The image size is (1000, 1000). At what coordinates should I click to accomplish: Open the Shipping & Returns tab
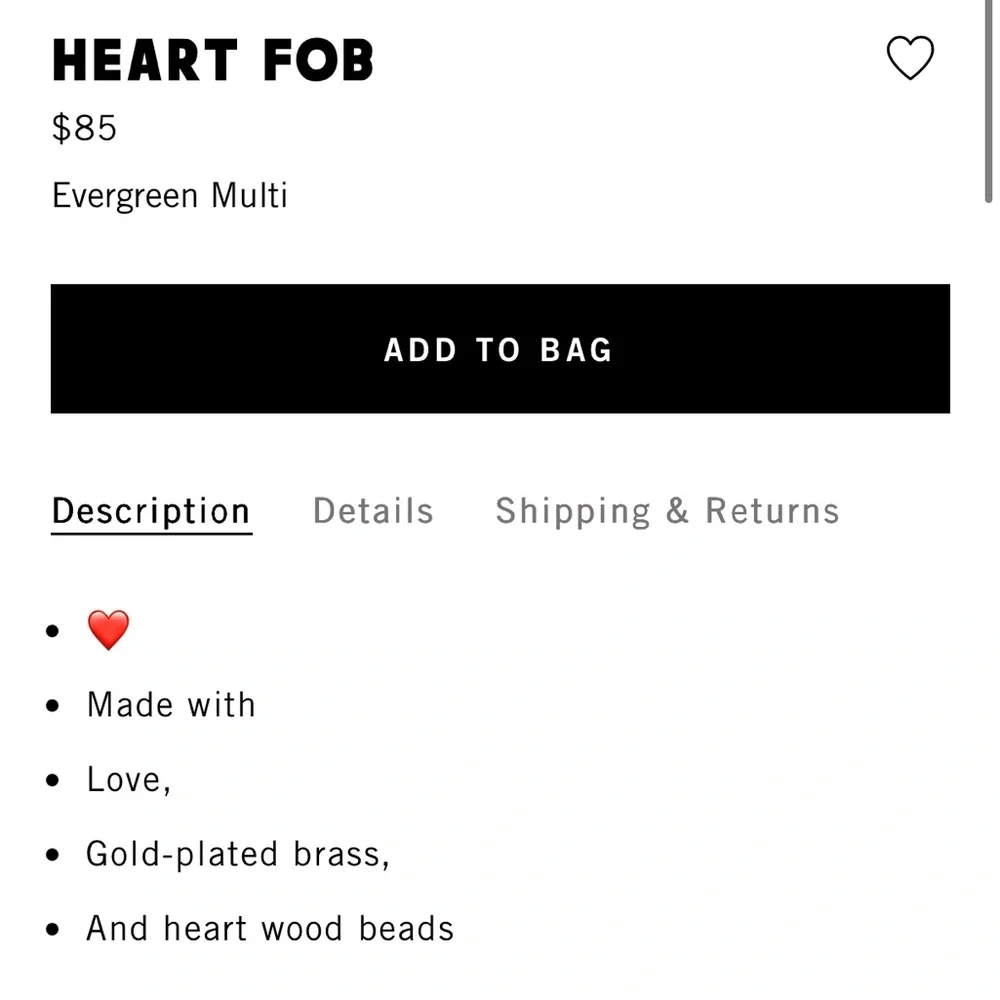(667, 511)
